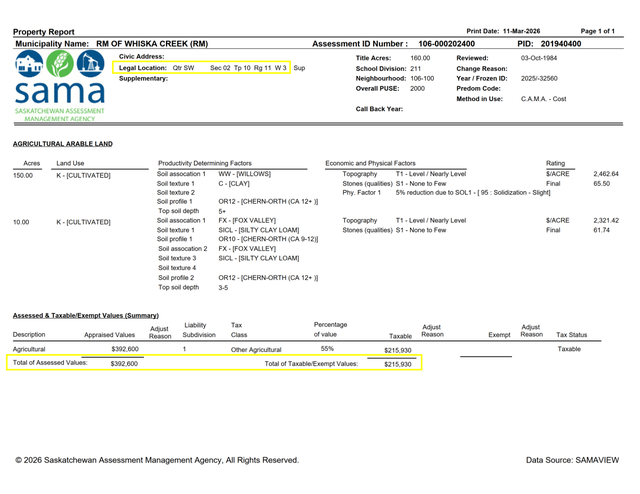Click the Assessed & Taxable/Exempt Values heading
The image size is (640, 494).
tap(86, 314)
